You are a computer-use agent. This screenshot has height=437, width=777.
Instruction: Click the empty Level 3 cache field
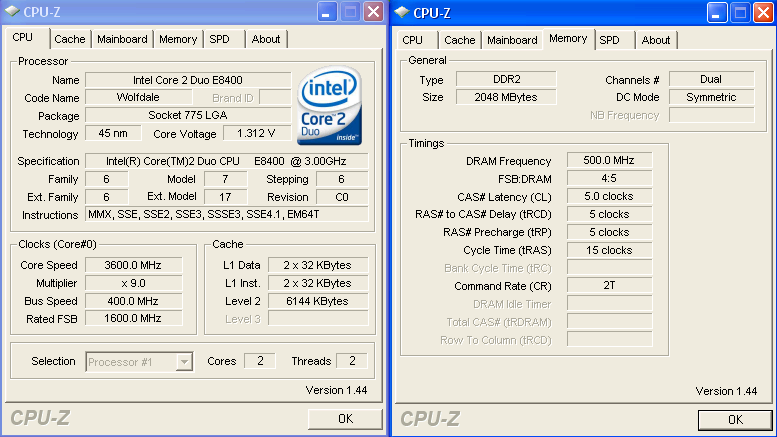click(318, 319)
